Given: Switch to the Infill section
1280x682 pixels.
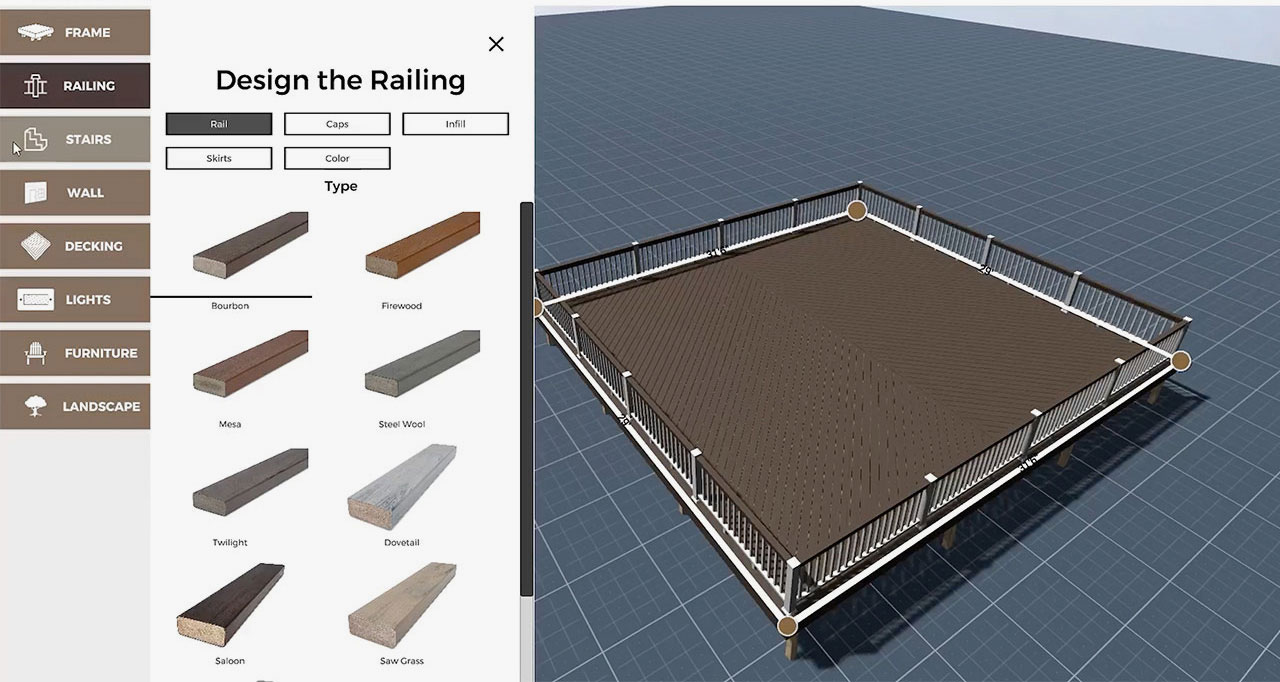Looking at the screenshot, I should point(455,123).
